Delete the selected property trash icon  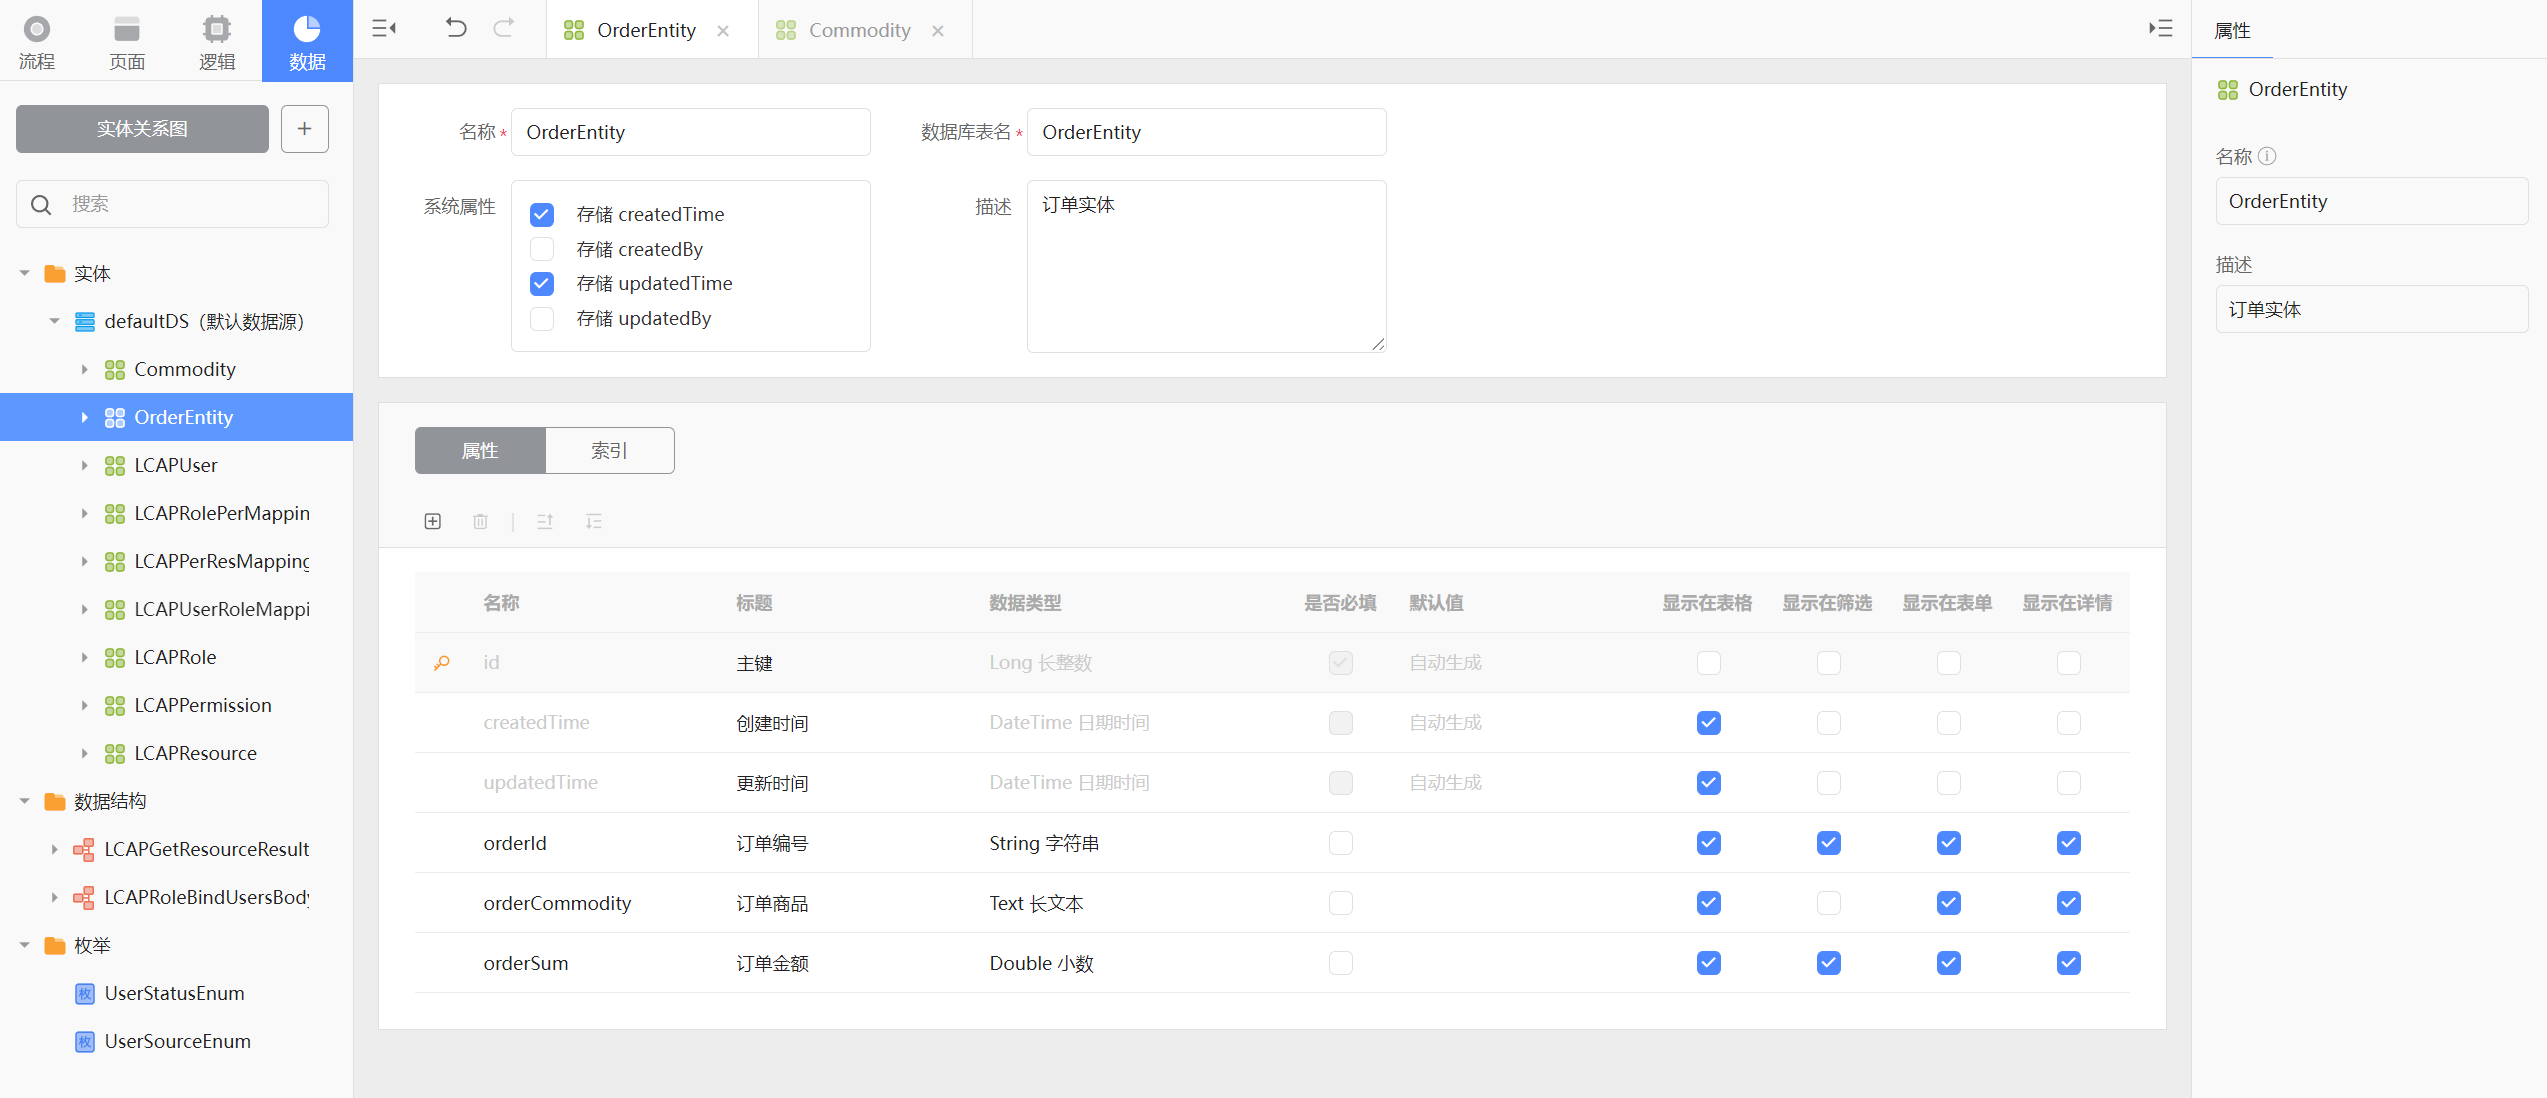481,521
